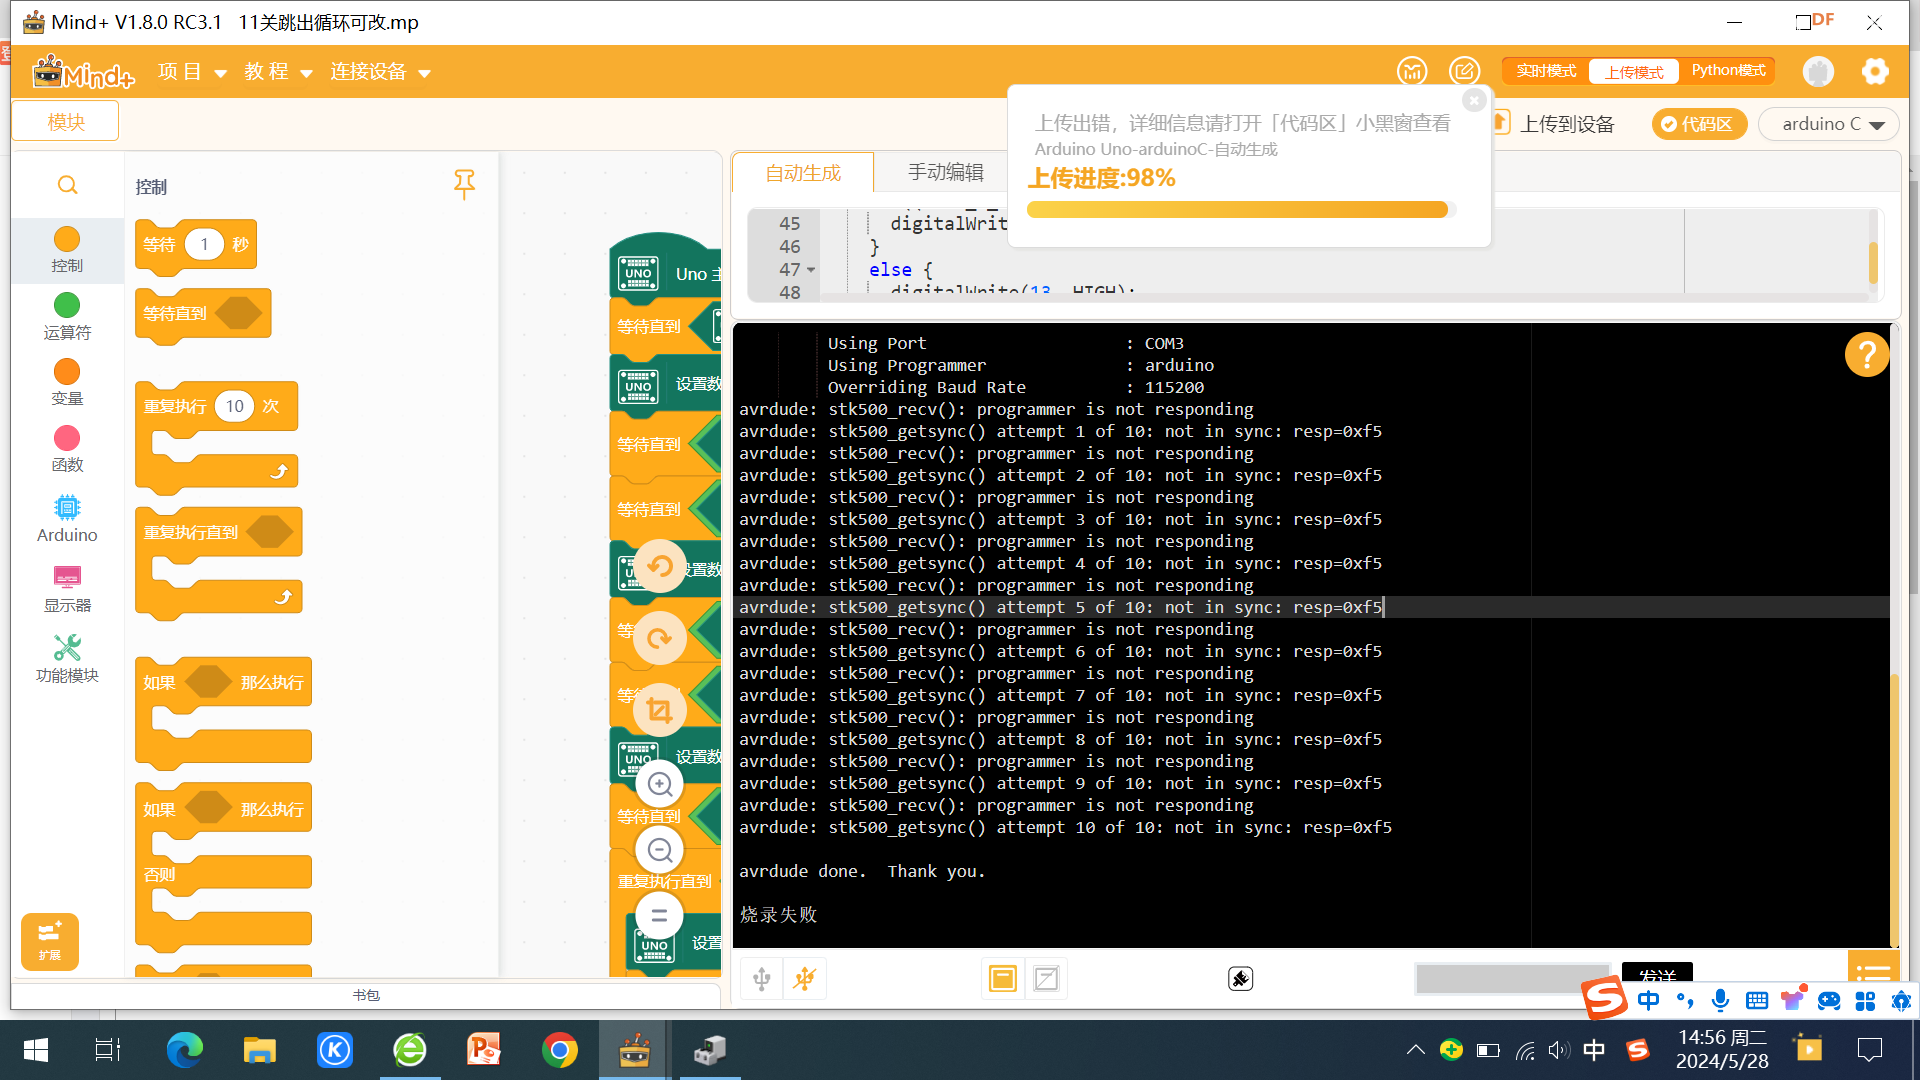Click the serial disconnect USB icon
1920x1080 pixels.
(x=804, y=978)
